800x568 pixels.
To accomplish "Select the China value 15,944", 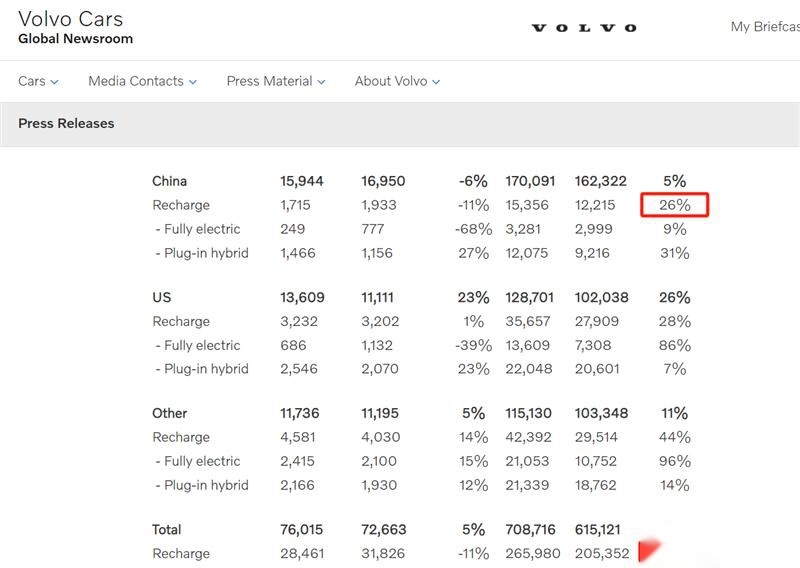I will pyautogui.click(x=302, y=181).
